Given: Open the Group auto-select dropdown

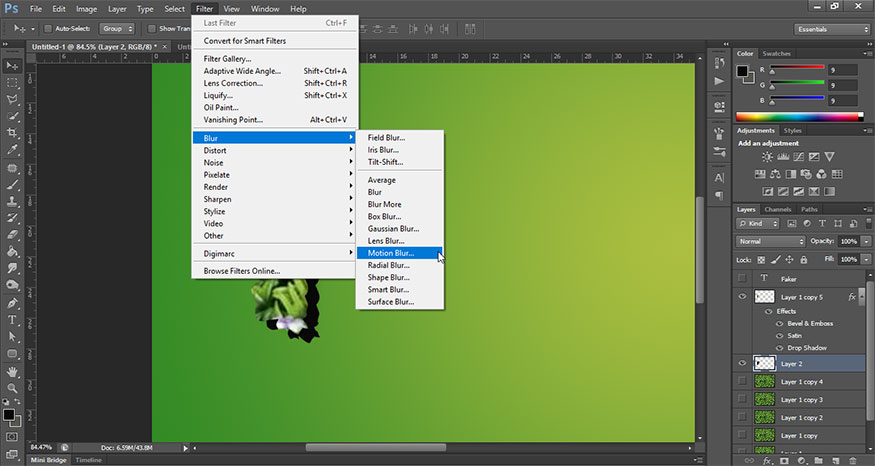Looking at the screenshot, I should [116, 29].
